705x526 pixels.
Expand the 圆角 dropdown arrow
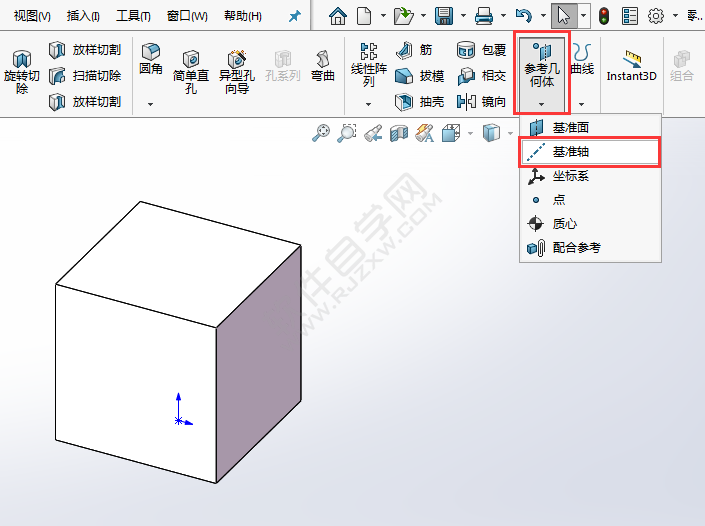click(151, 104)
